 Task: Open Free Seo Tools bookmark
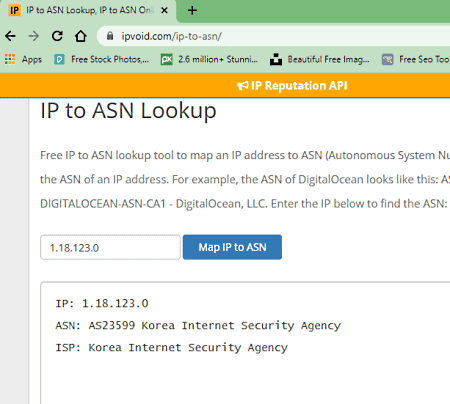click(416, 59)
